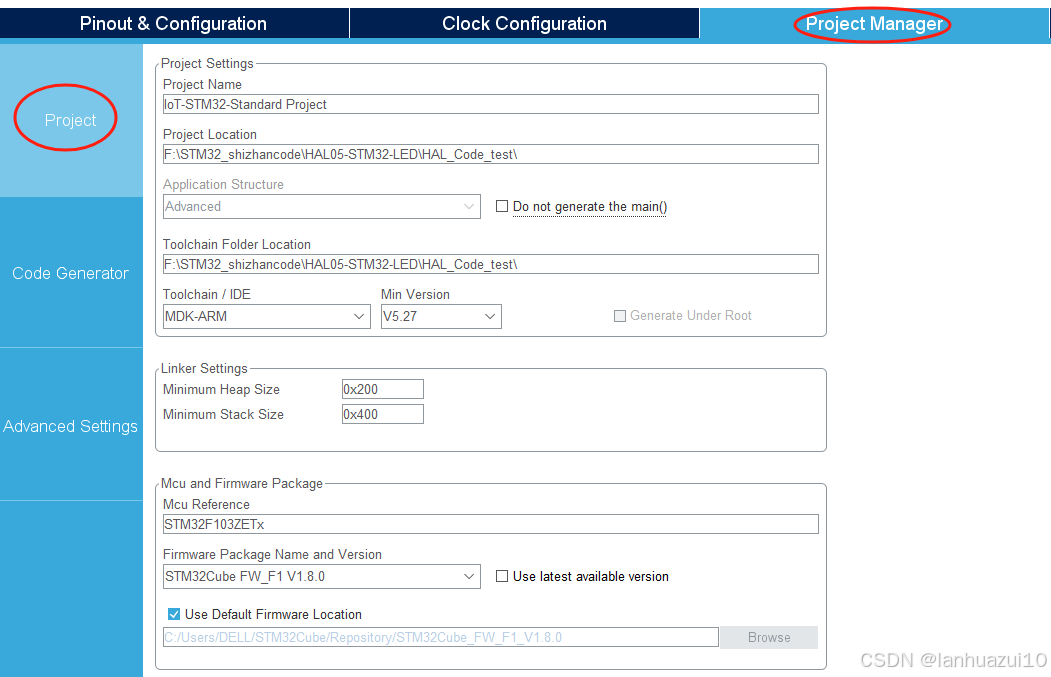Open the Firmware Package Name and Version dropdown
The image size is (1051, 677).
pos(322,576)
